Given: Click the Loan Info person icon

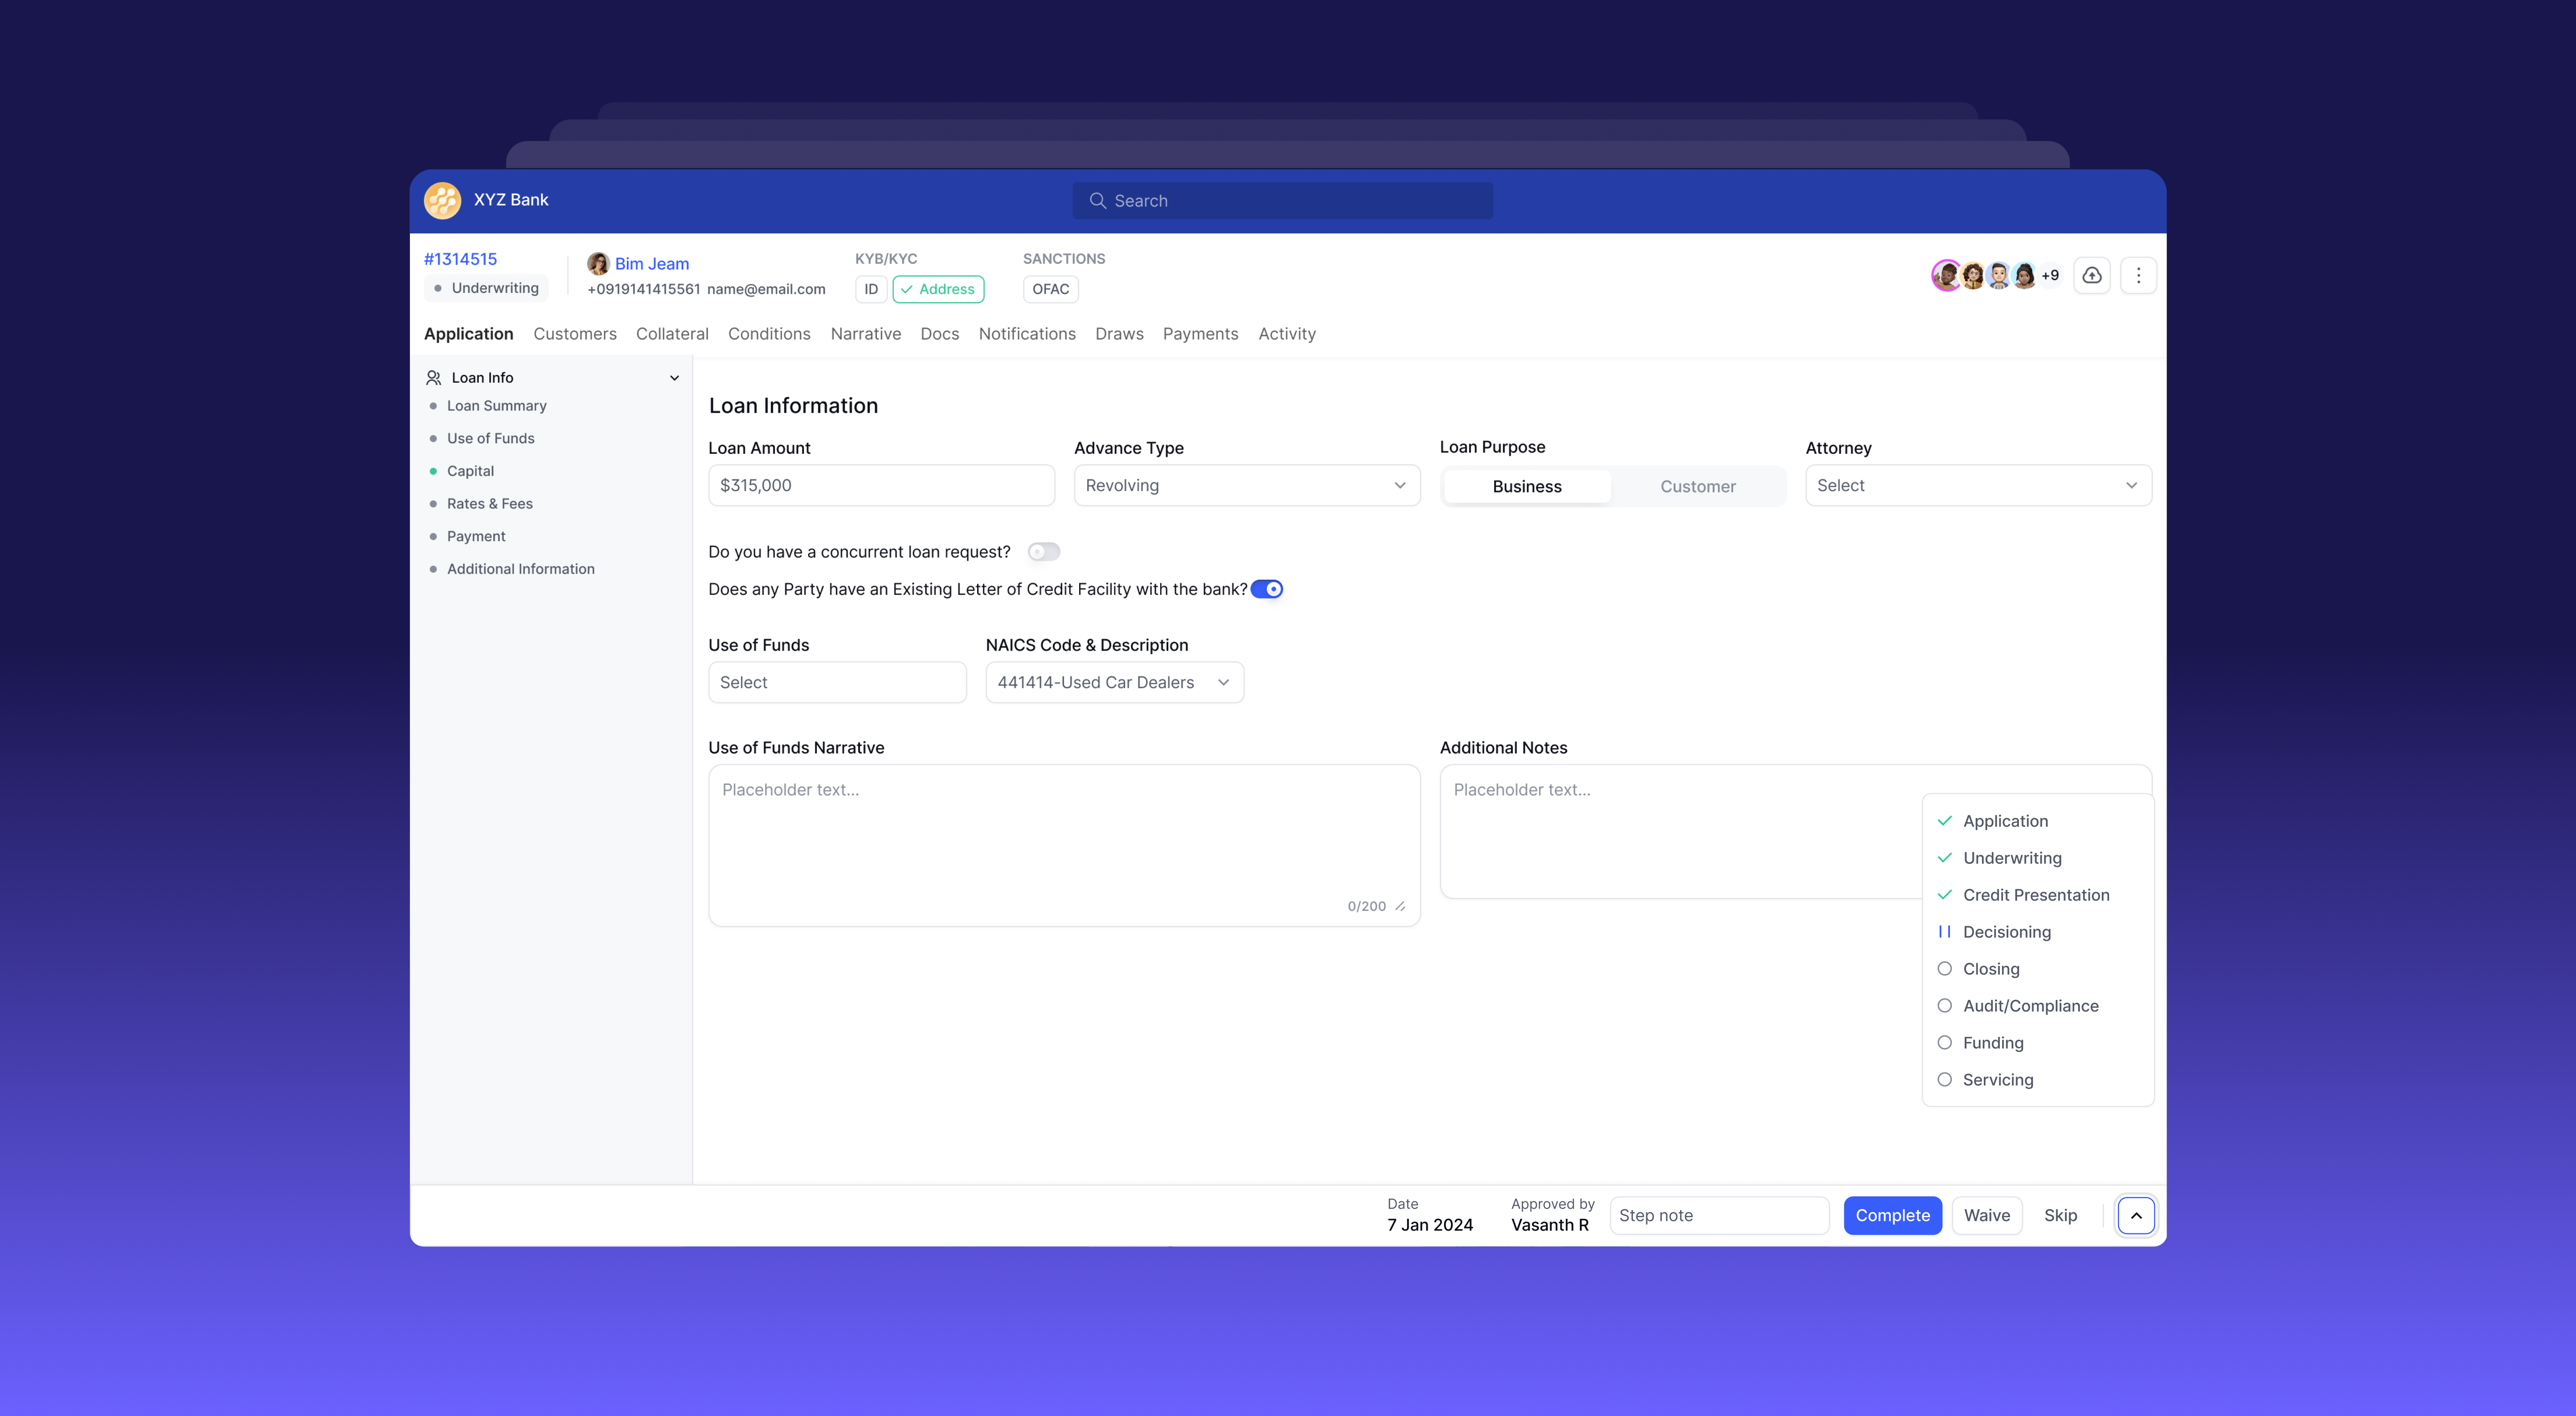Looking at the screenshot, I should pos(433,378).
